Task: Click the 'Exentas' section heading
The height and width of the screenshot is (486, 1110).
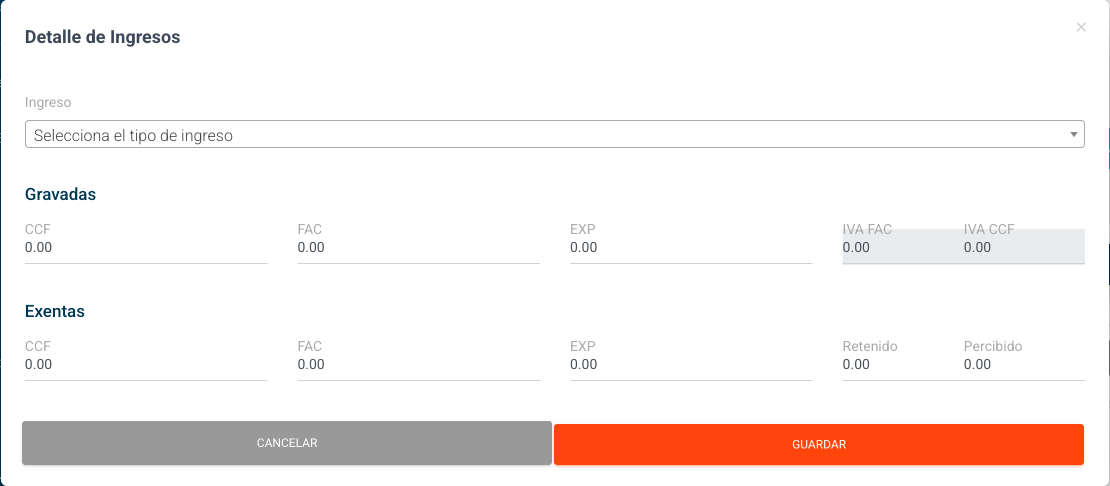Action: click(x=55, y=311)
